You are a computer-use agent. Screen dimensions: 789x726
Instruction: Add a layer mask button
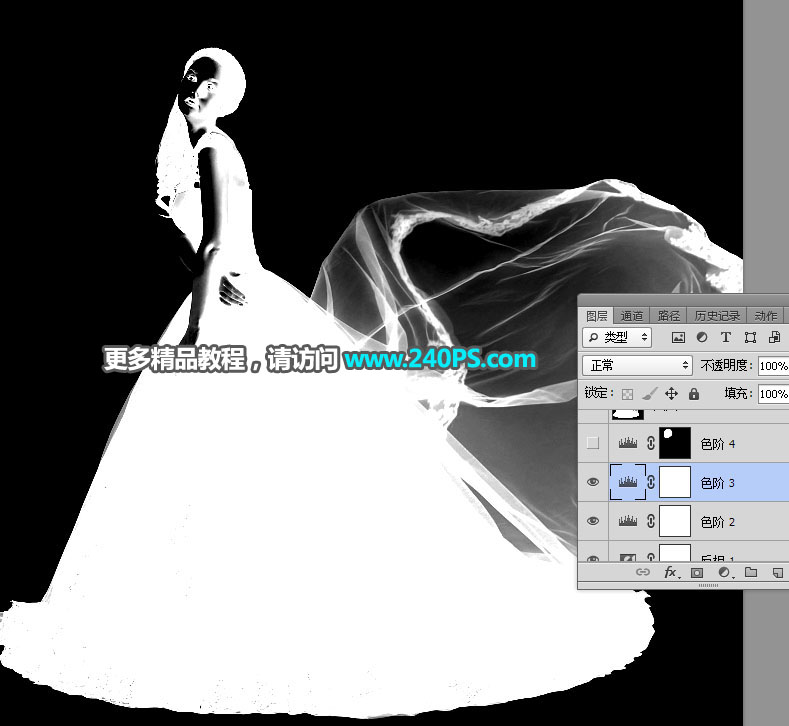coord(697,573)
